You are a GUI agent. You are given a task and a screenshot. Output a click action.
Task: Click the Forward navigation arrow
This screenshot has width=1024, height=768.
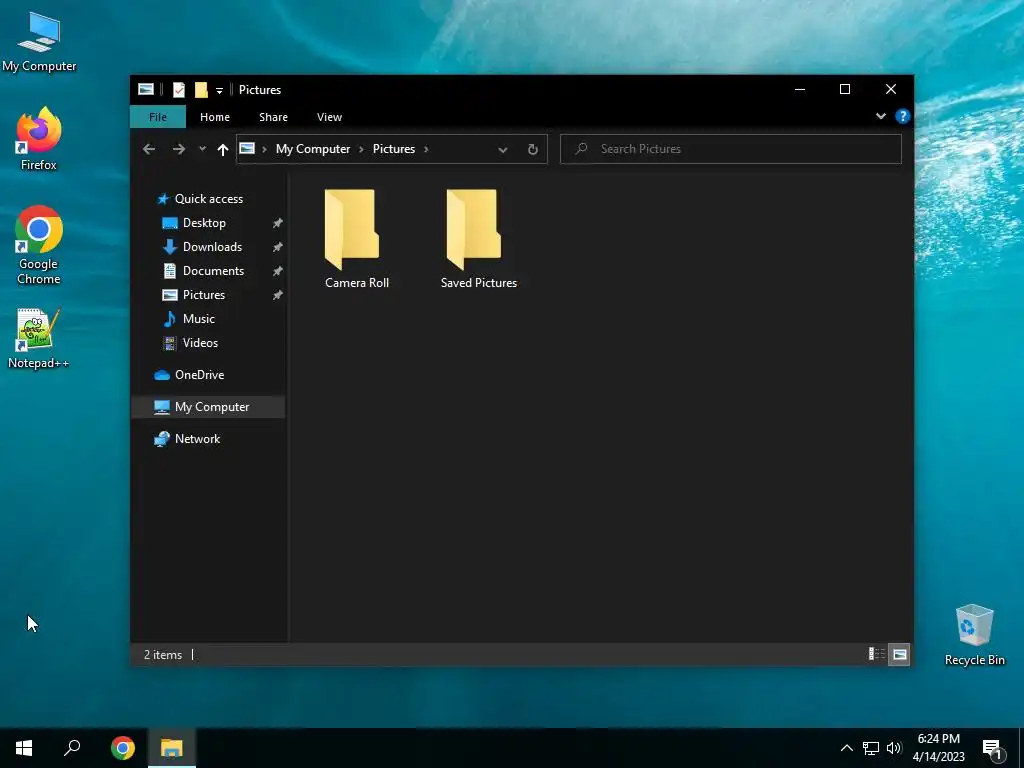click(x=178, y=149)
